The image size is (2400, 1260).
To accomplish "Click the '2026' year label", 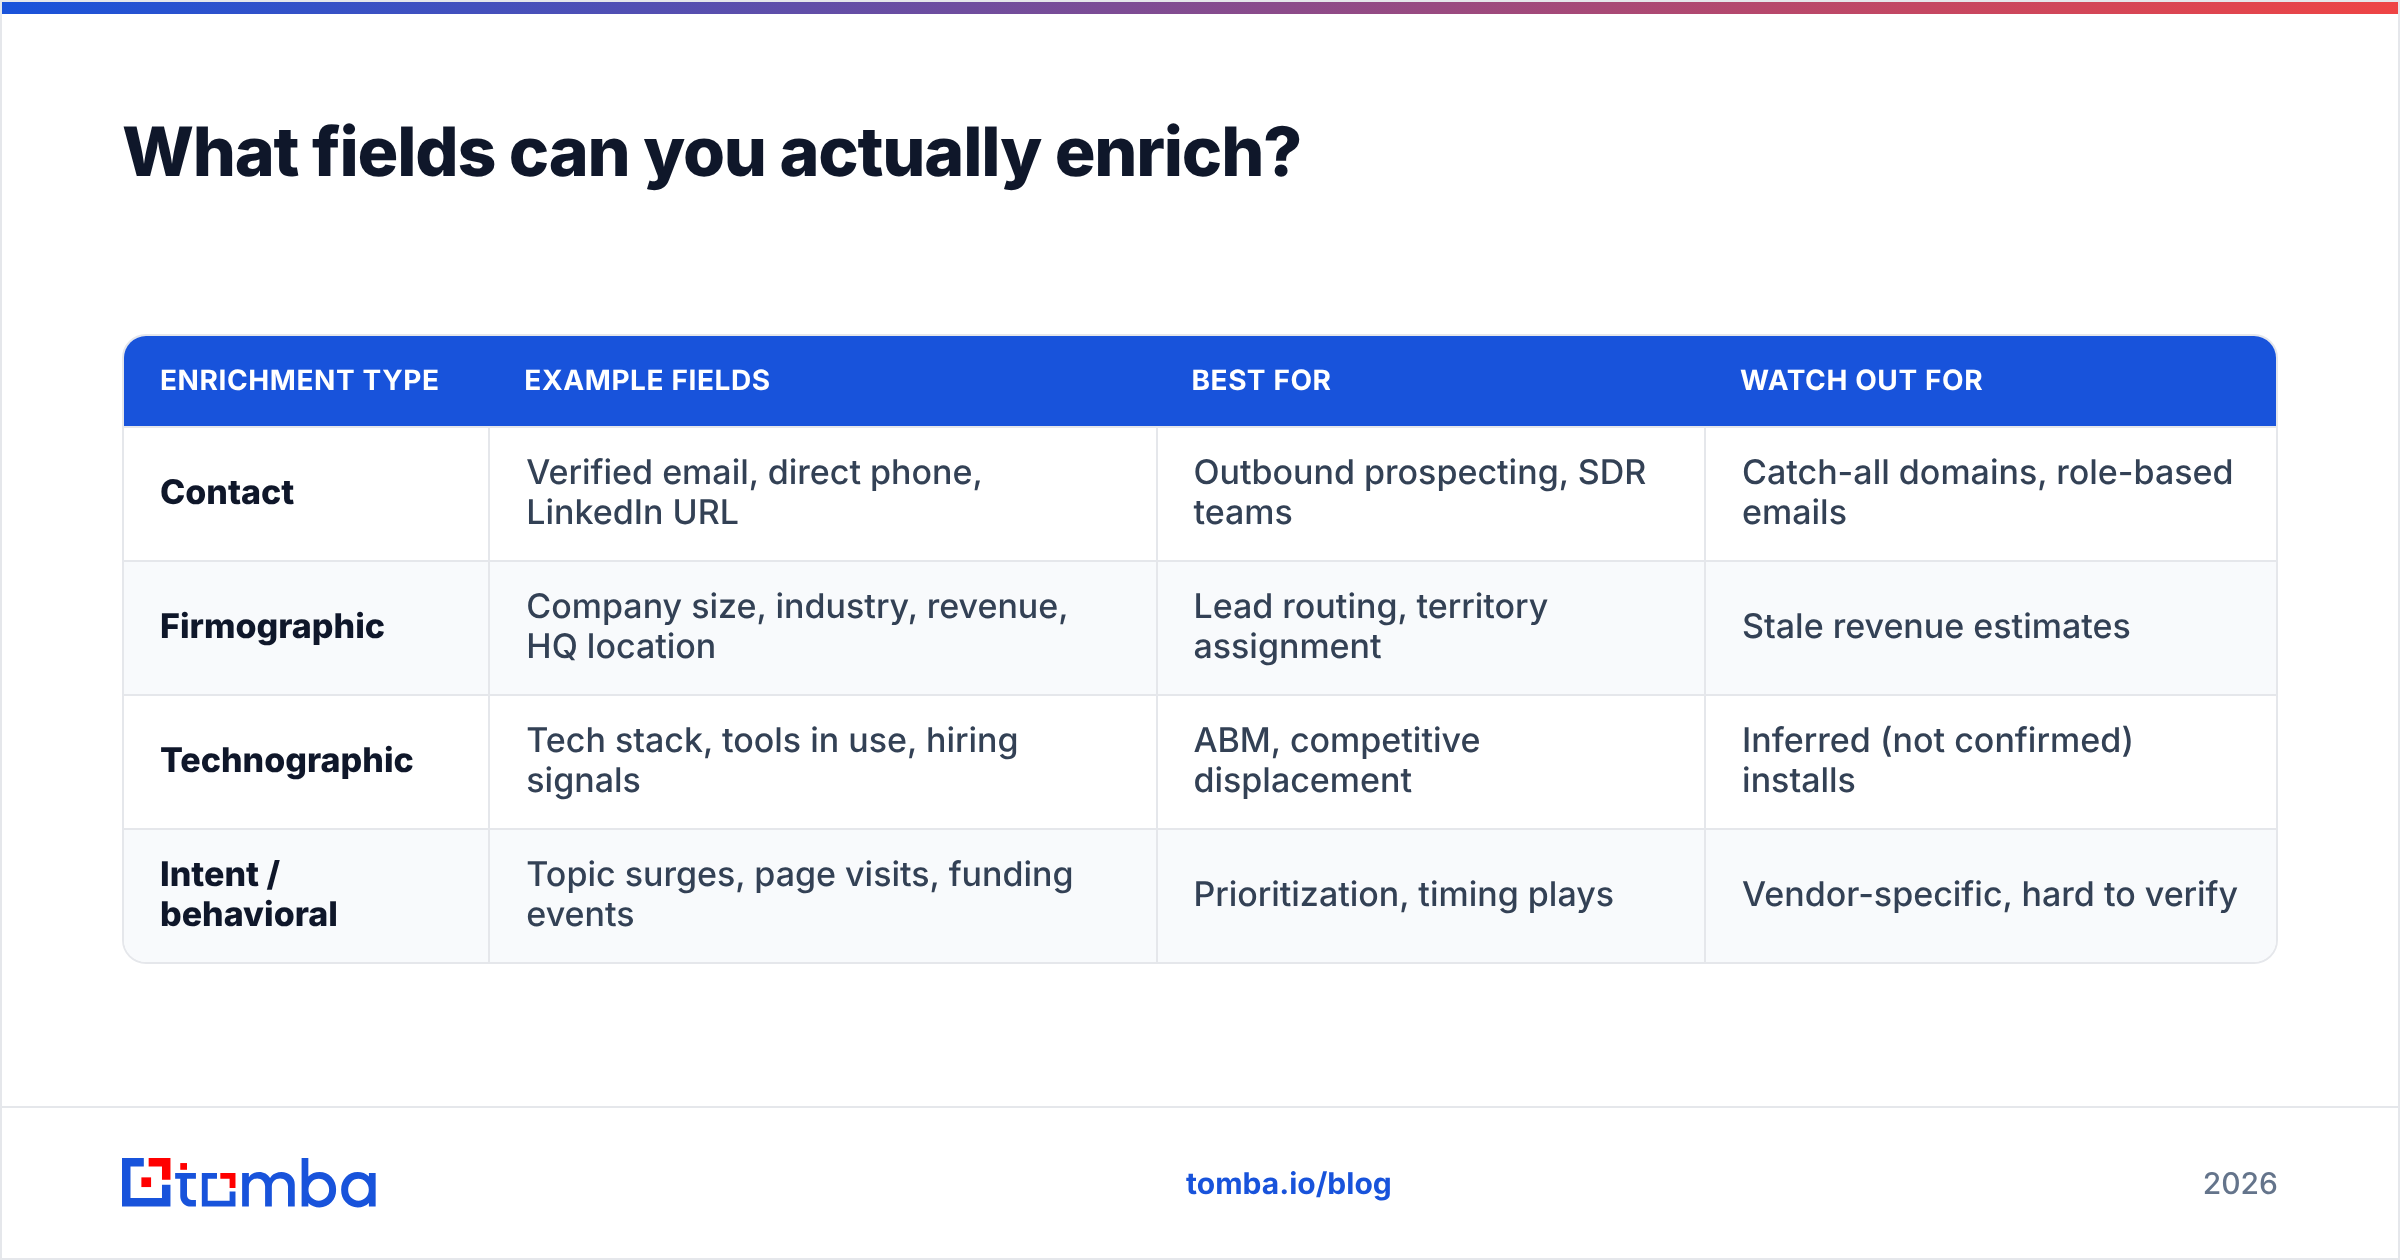I will pyautogui.click(x=2240, y=1184).
